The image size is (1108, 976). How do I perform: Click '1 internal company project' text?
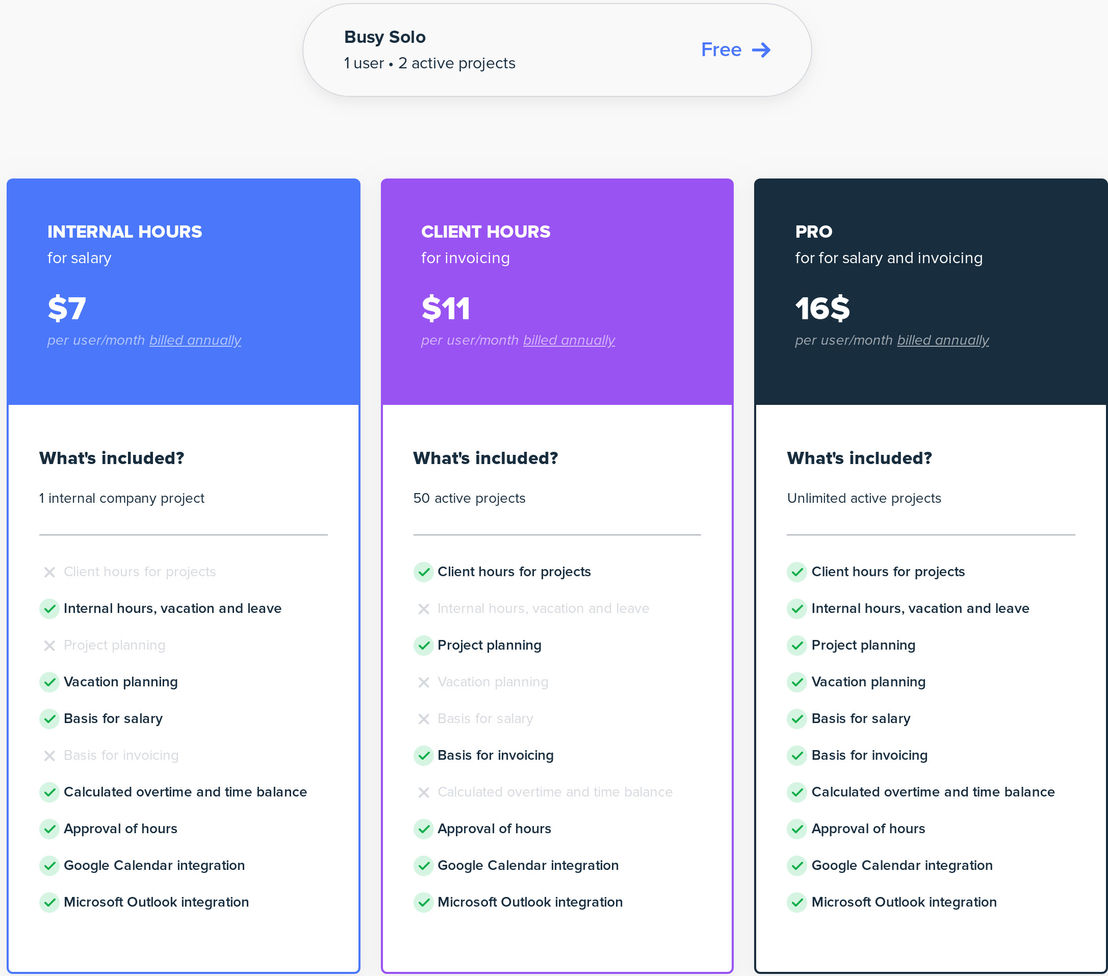click(122, 498)
